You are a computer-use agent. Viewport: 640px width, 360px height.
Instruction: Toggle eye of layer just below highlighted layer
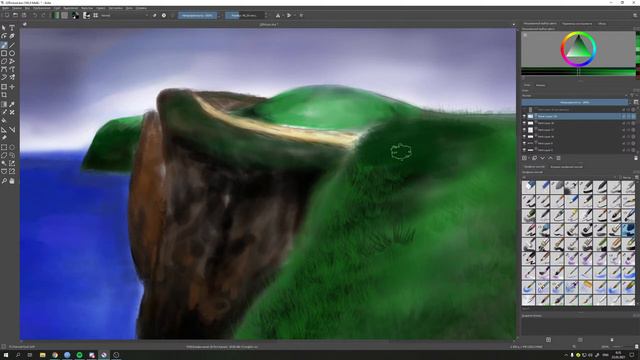point(524,123)
